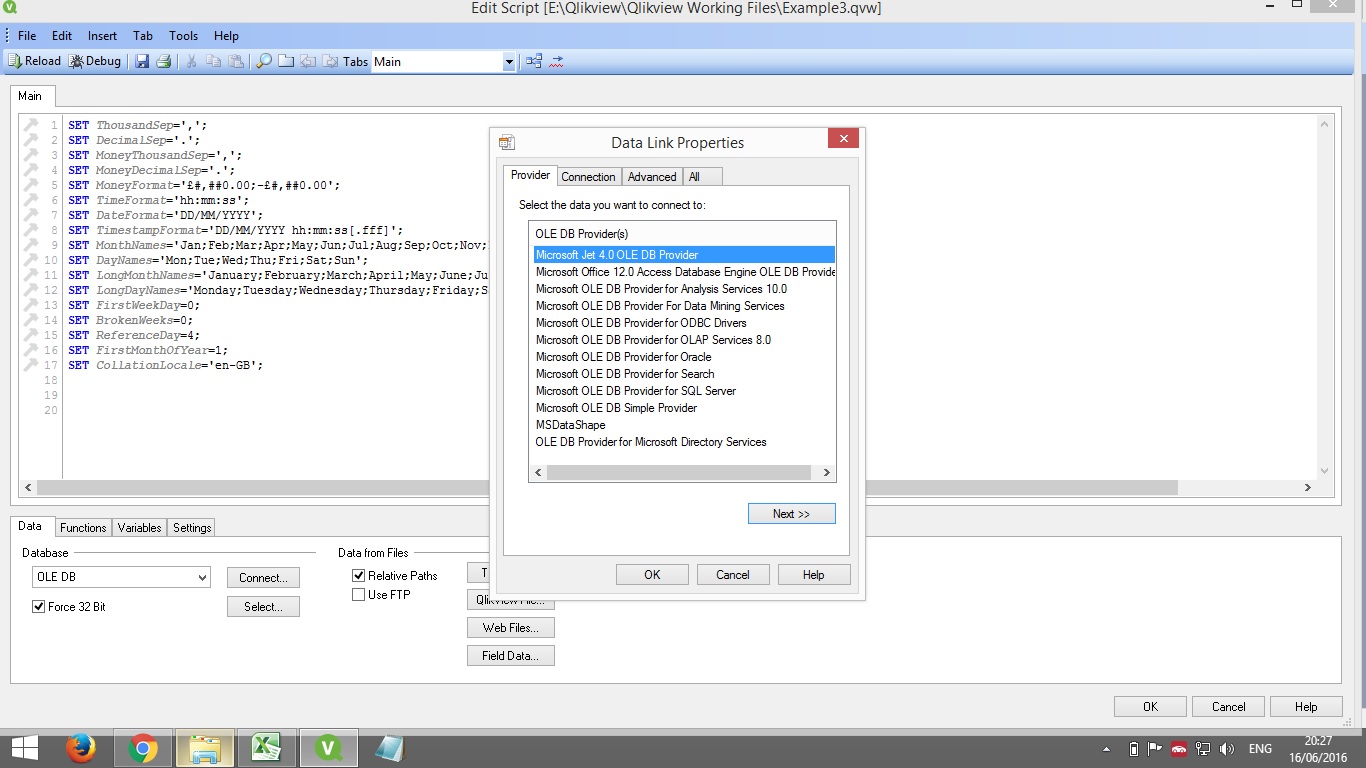The image size is (1366, 768).
Task: Launch Firefox from the taskbar
Action: pyautogui.click(x=80, y=748)
